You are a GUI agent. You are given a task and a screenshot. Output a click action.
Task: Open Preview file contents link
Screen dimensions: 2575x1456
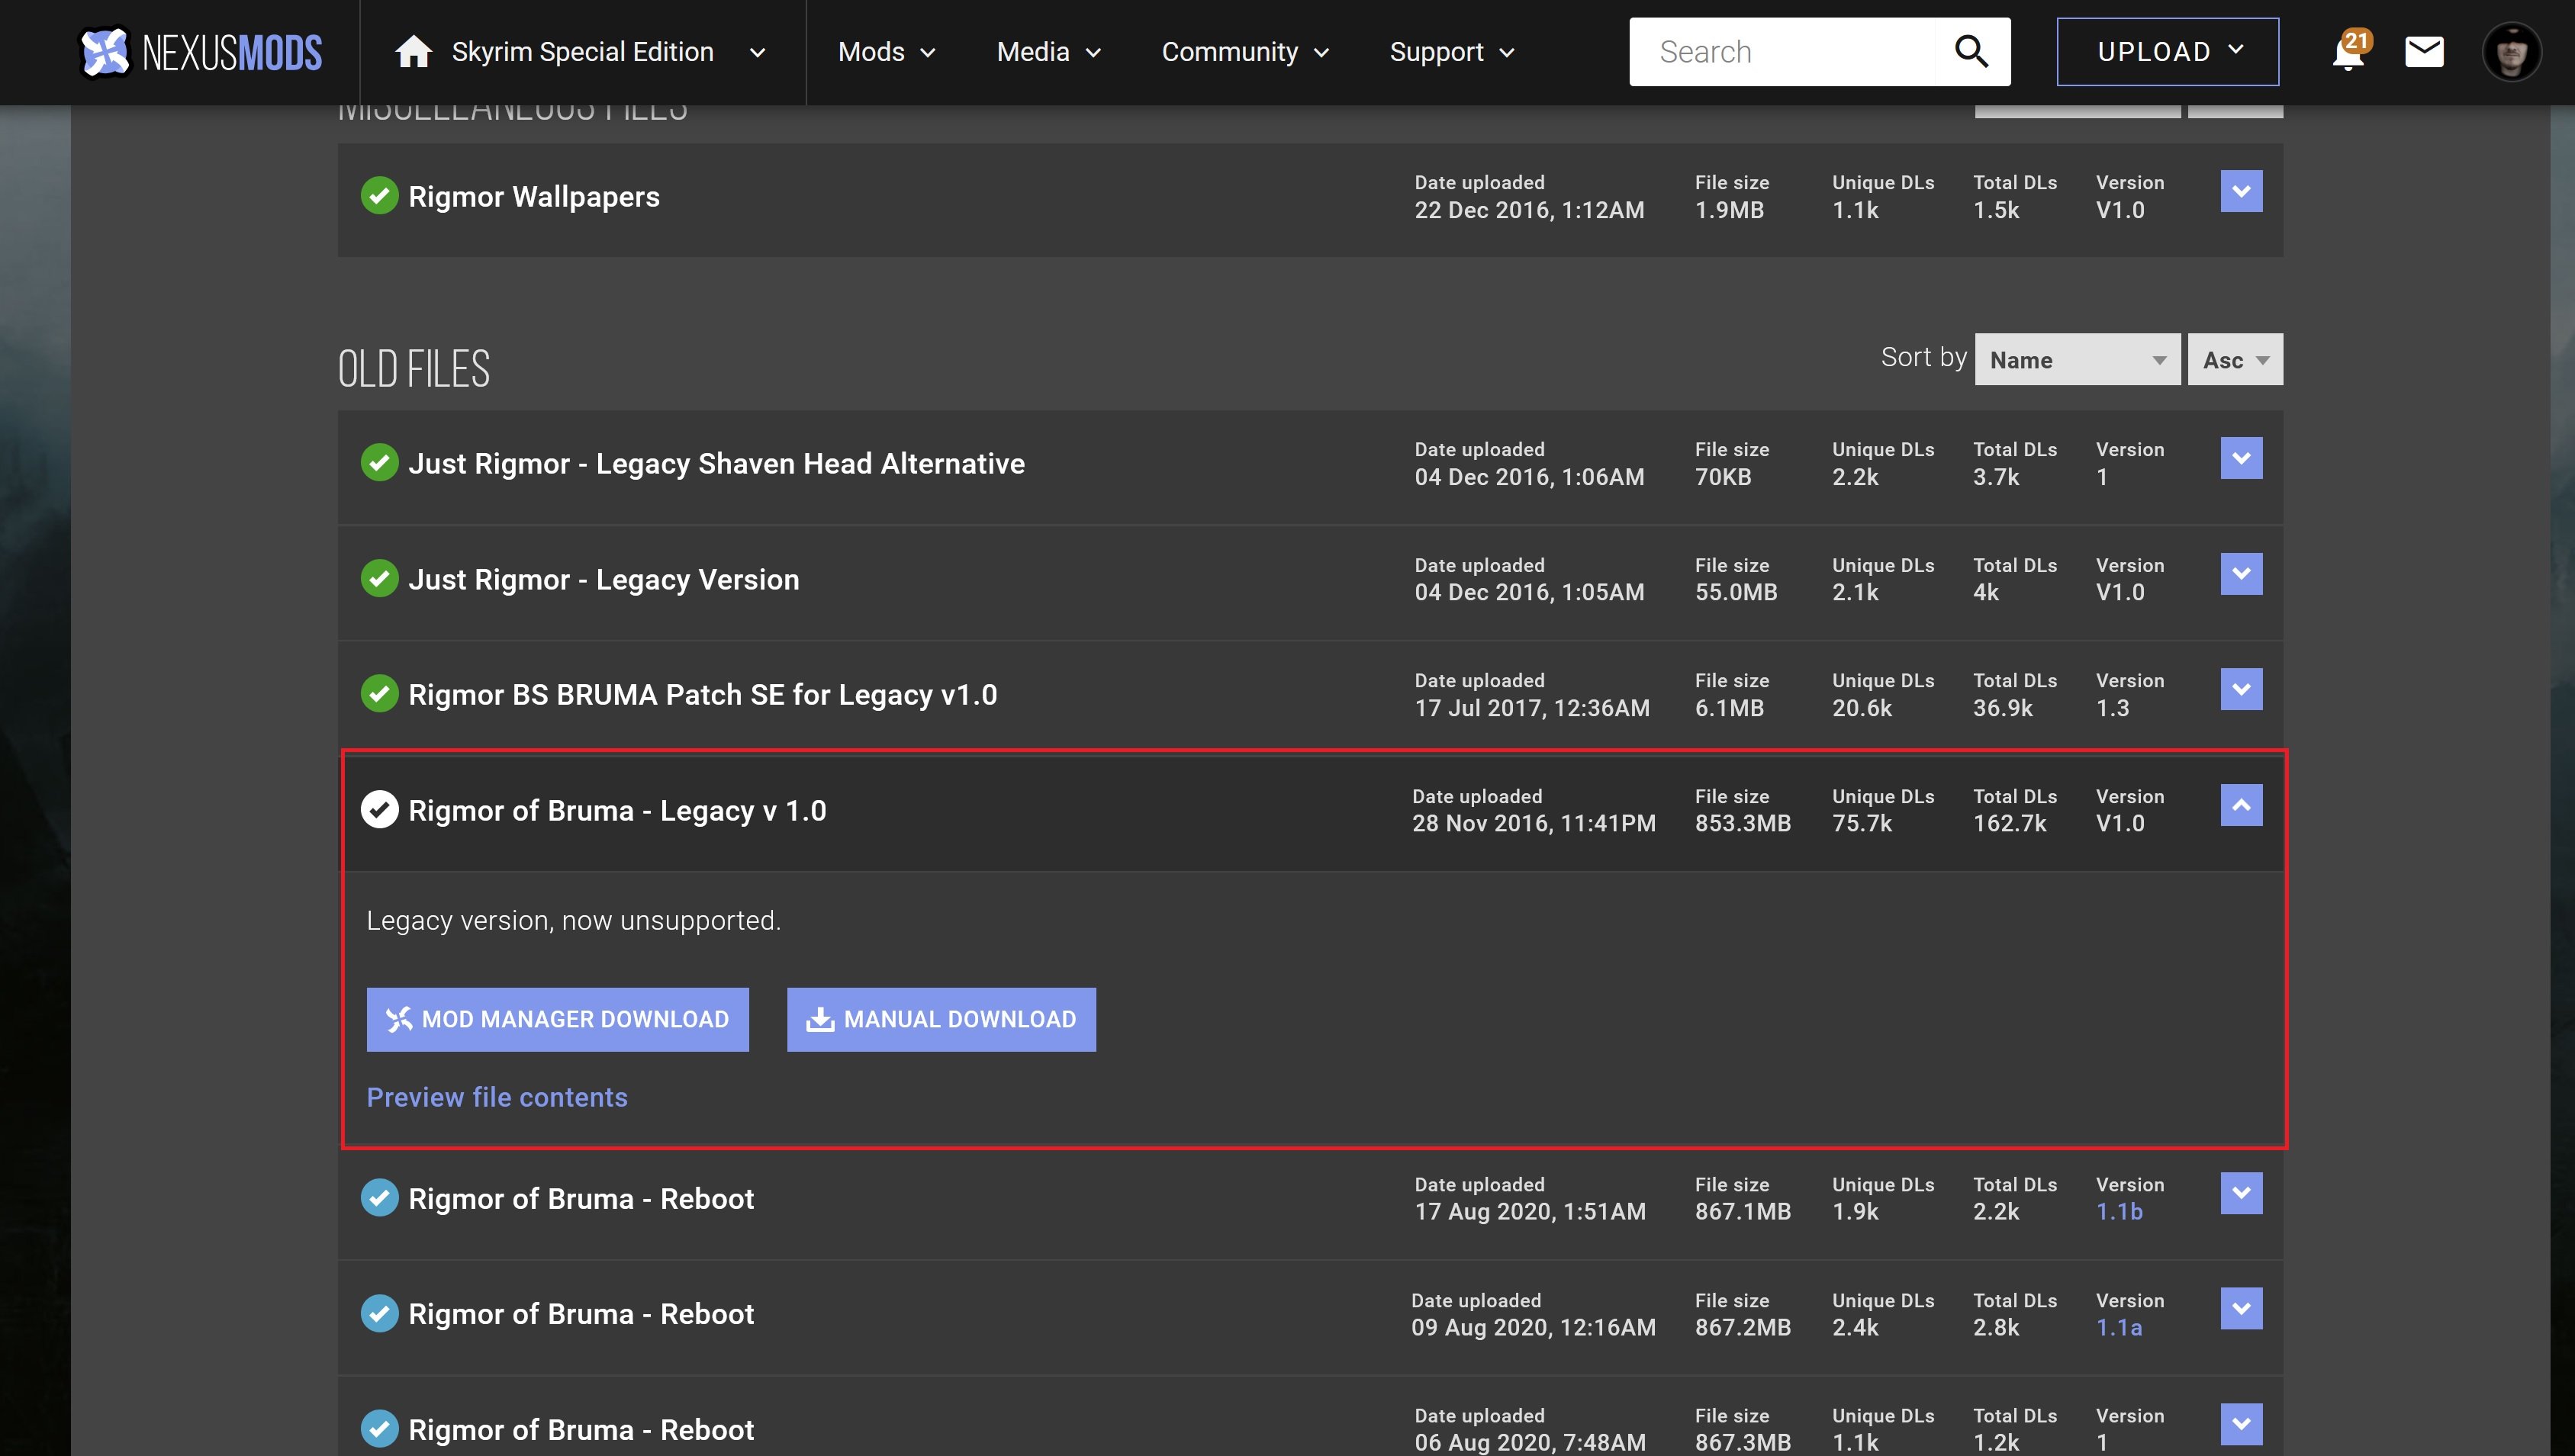[497, 1097]
